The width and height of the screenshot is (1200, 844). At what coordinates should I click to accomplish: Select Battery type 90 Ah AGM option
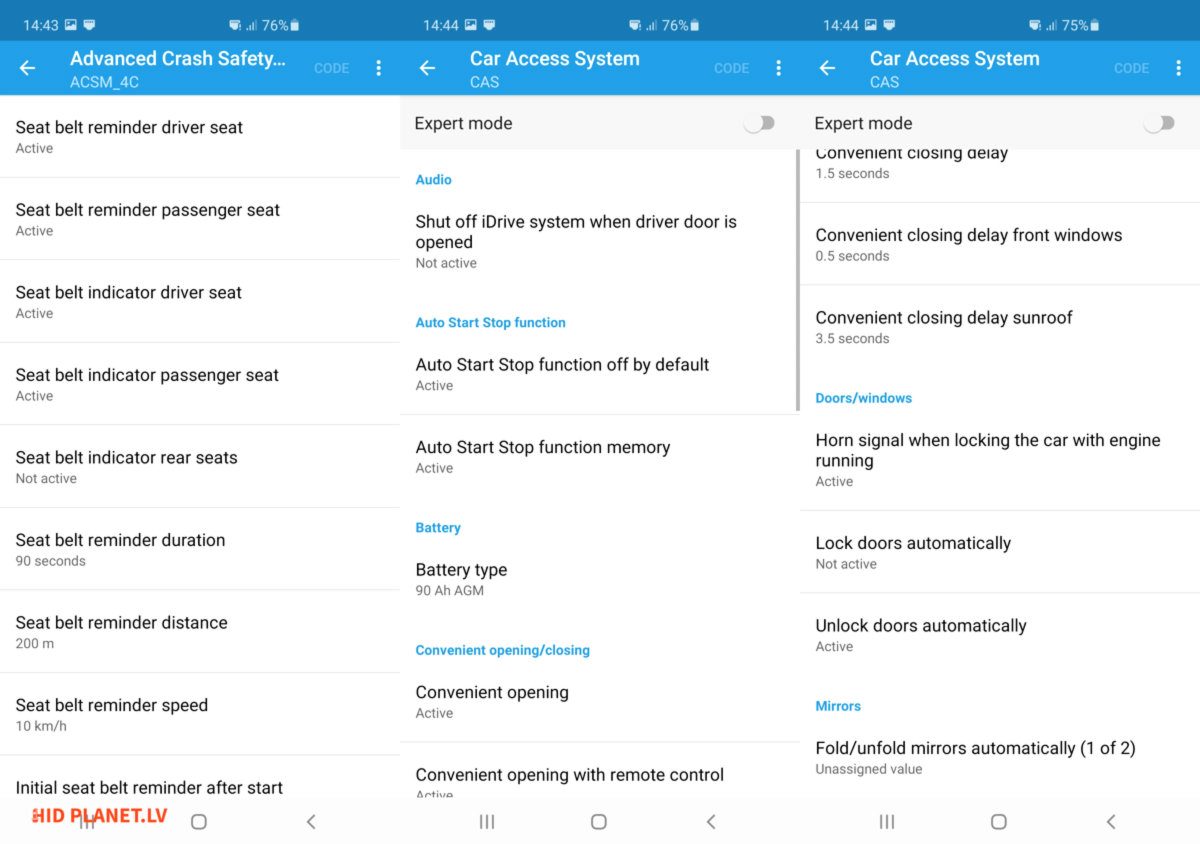click(600, 579)
